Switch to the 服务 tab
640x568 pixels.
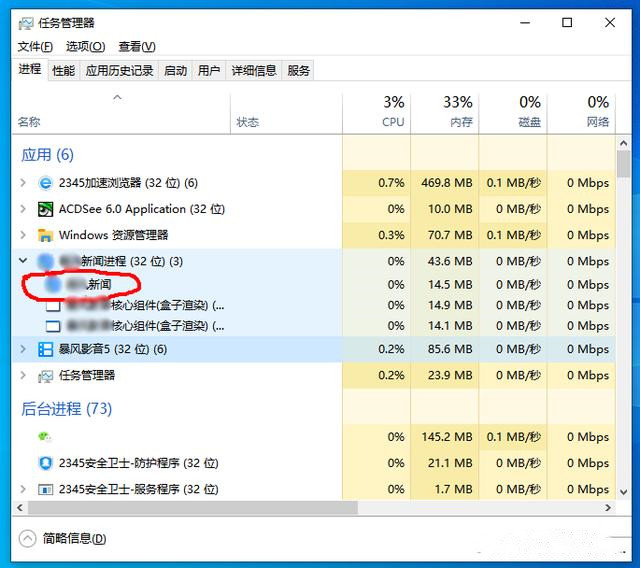click(x=298, y=71)
